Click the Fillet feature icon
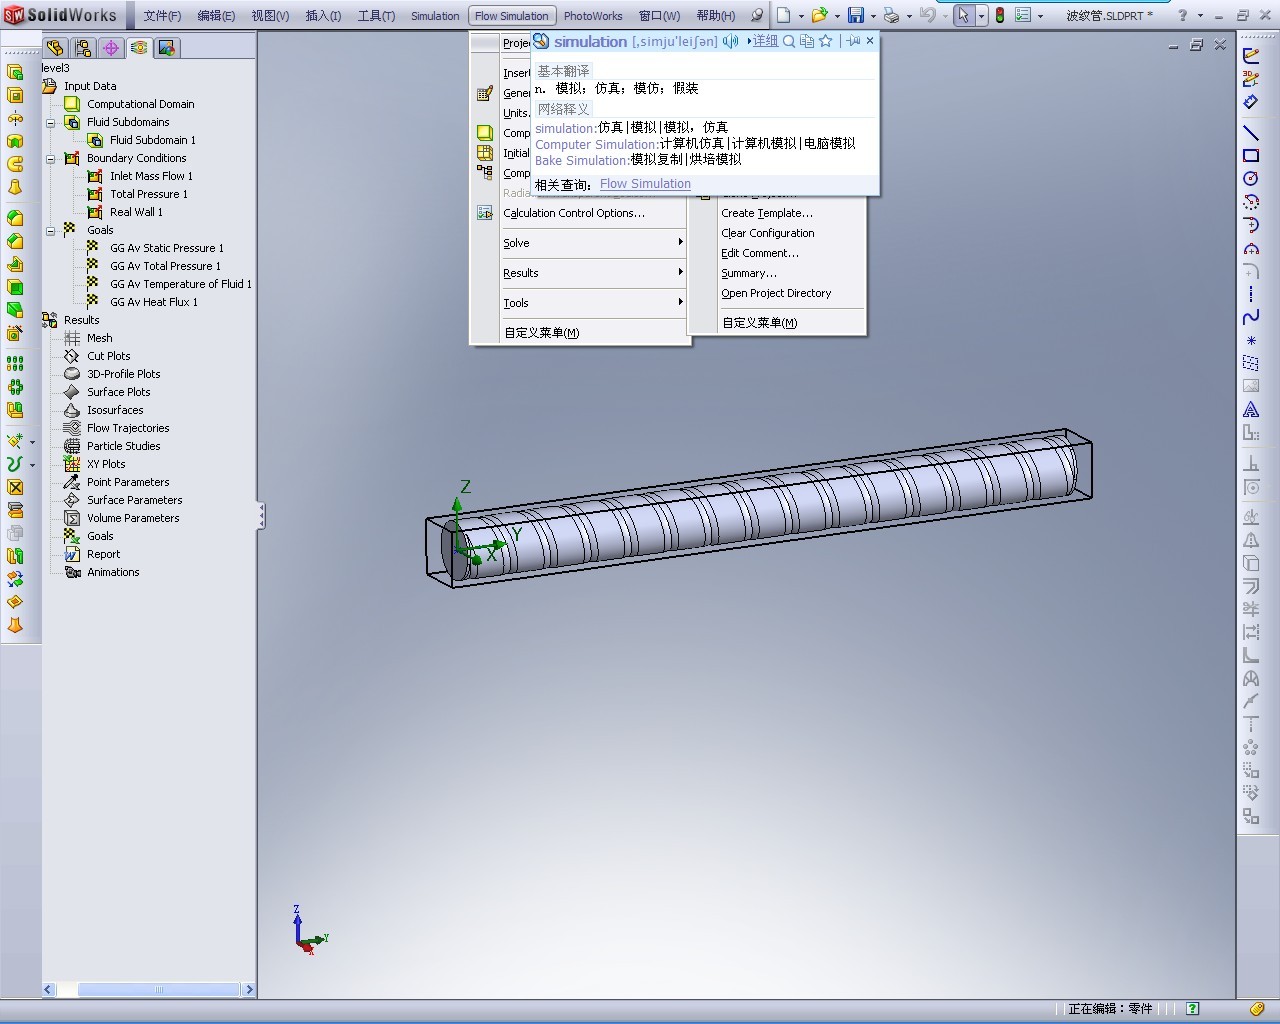Viewport: 1280px width, 1024px height. (15, 218)
